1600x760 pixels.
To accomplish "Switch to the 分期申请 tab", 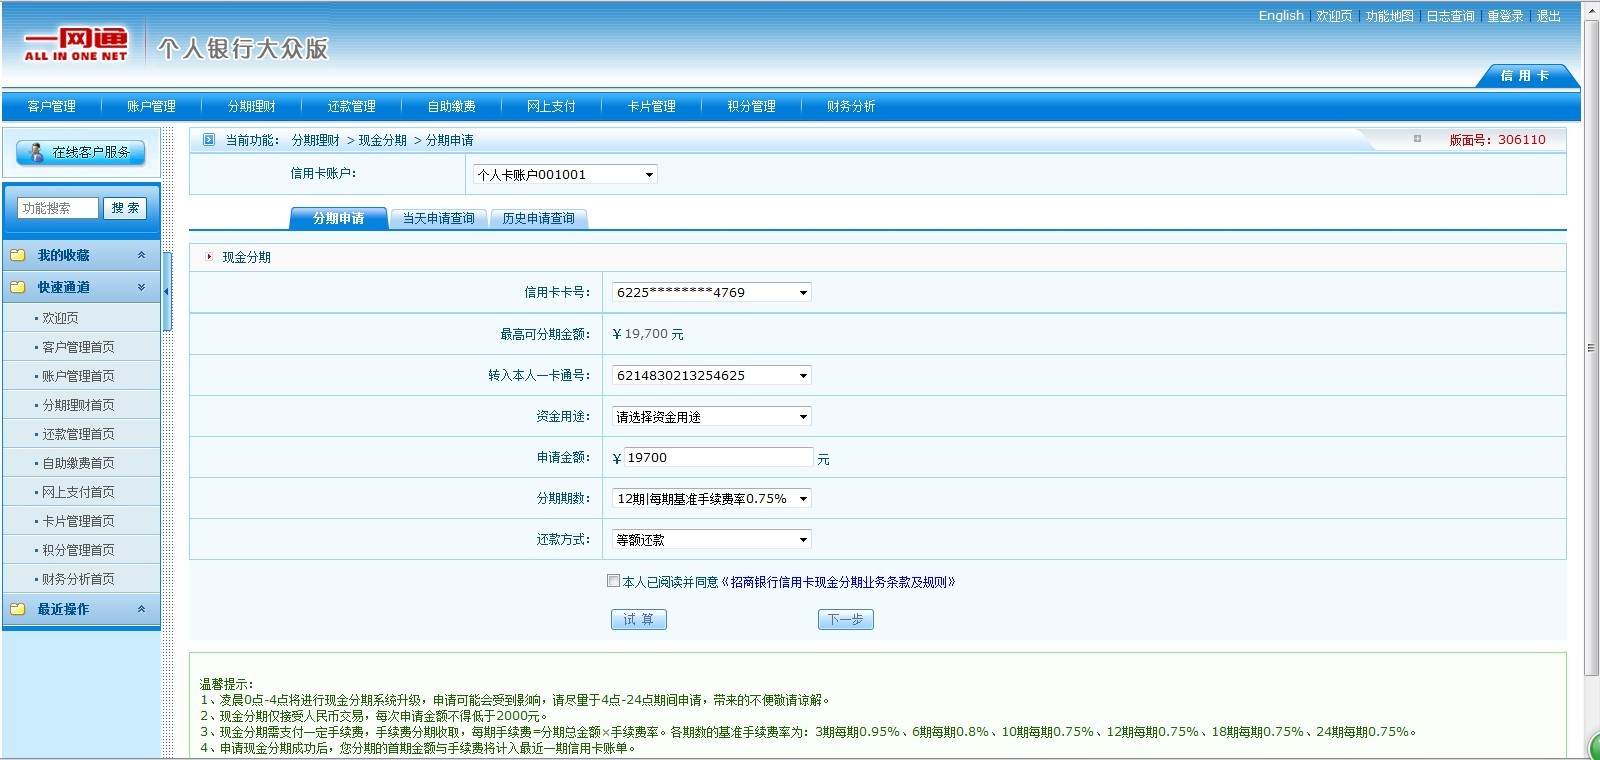I will (x=339, y=218).
